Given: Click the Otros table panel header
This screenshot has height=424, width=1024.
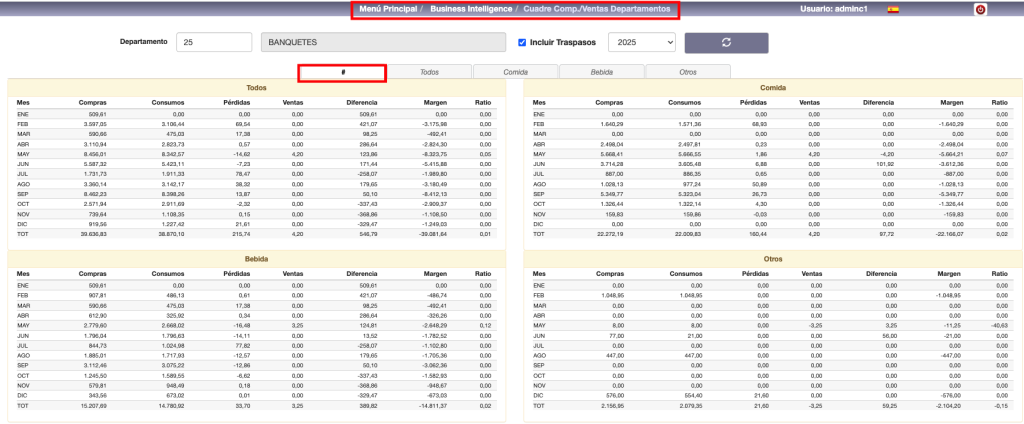Looking at the screenshot, I should [773, 257].
